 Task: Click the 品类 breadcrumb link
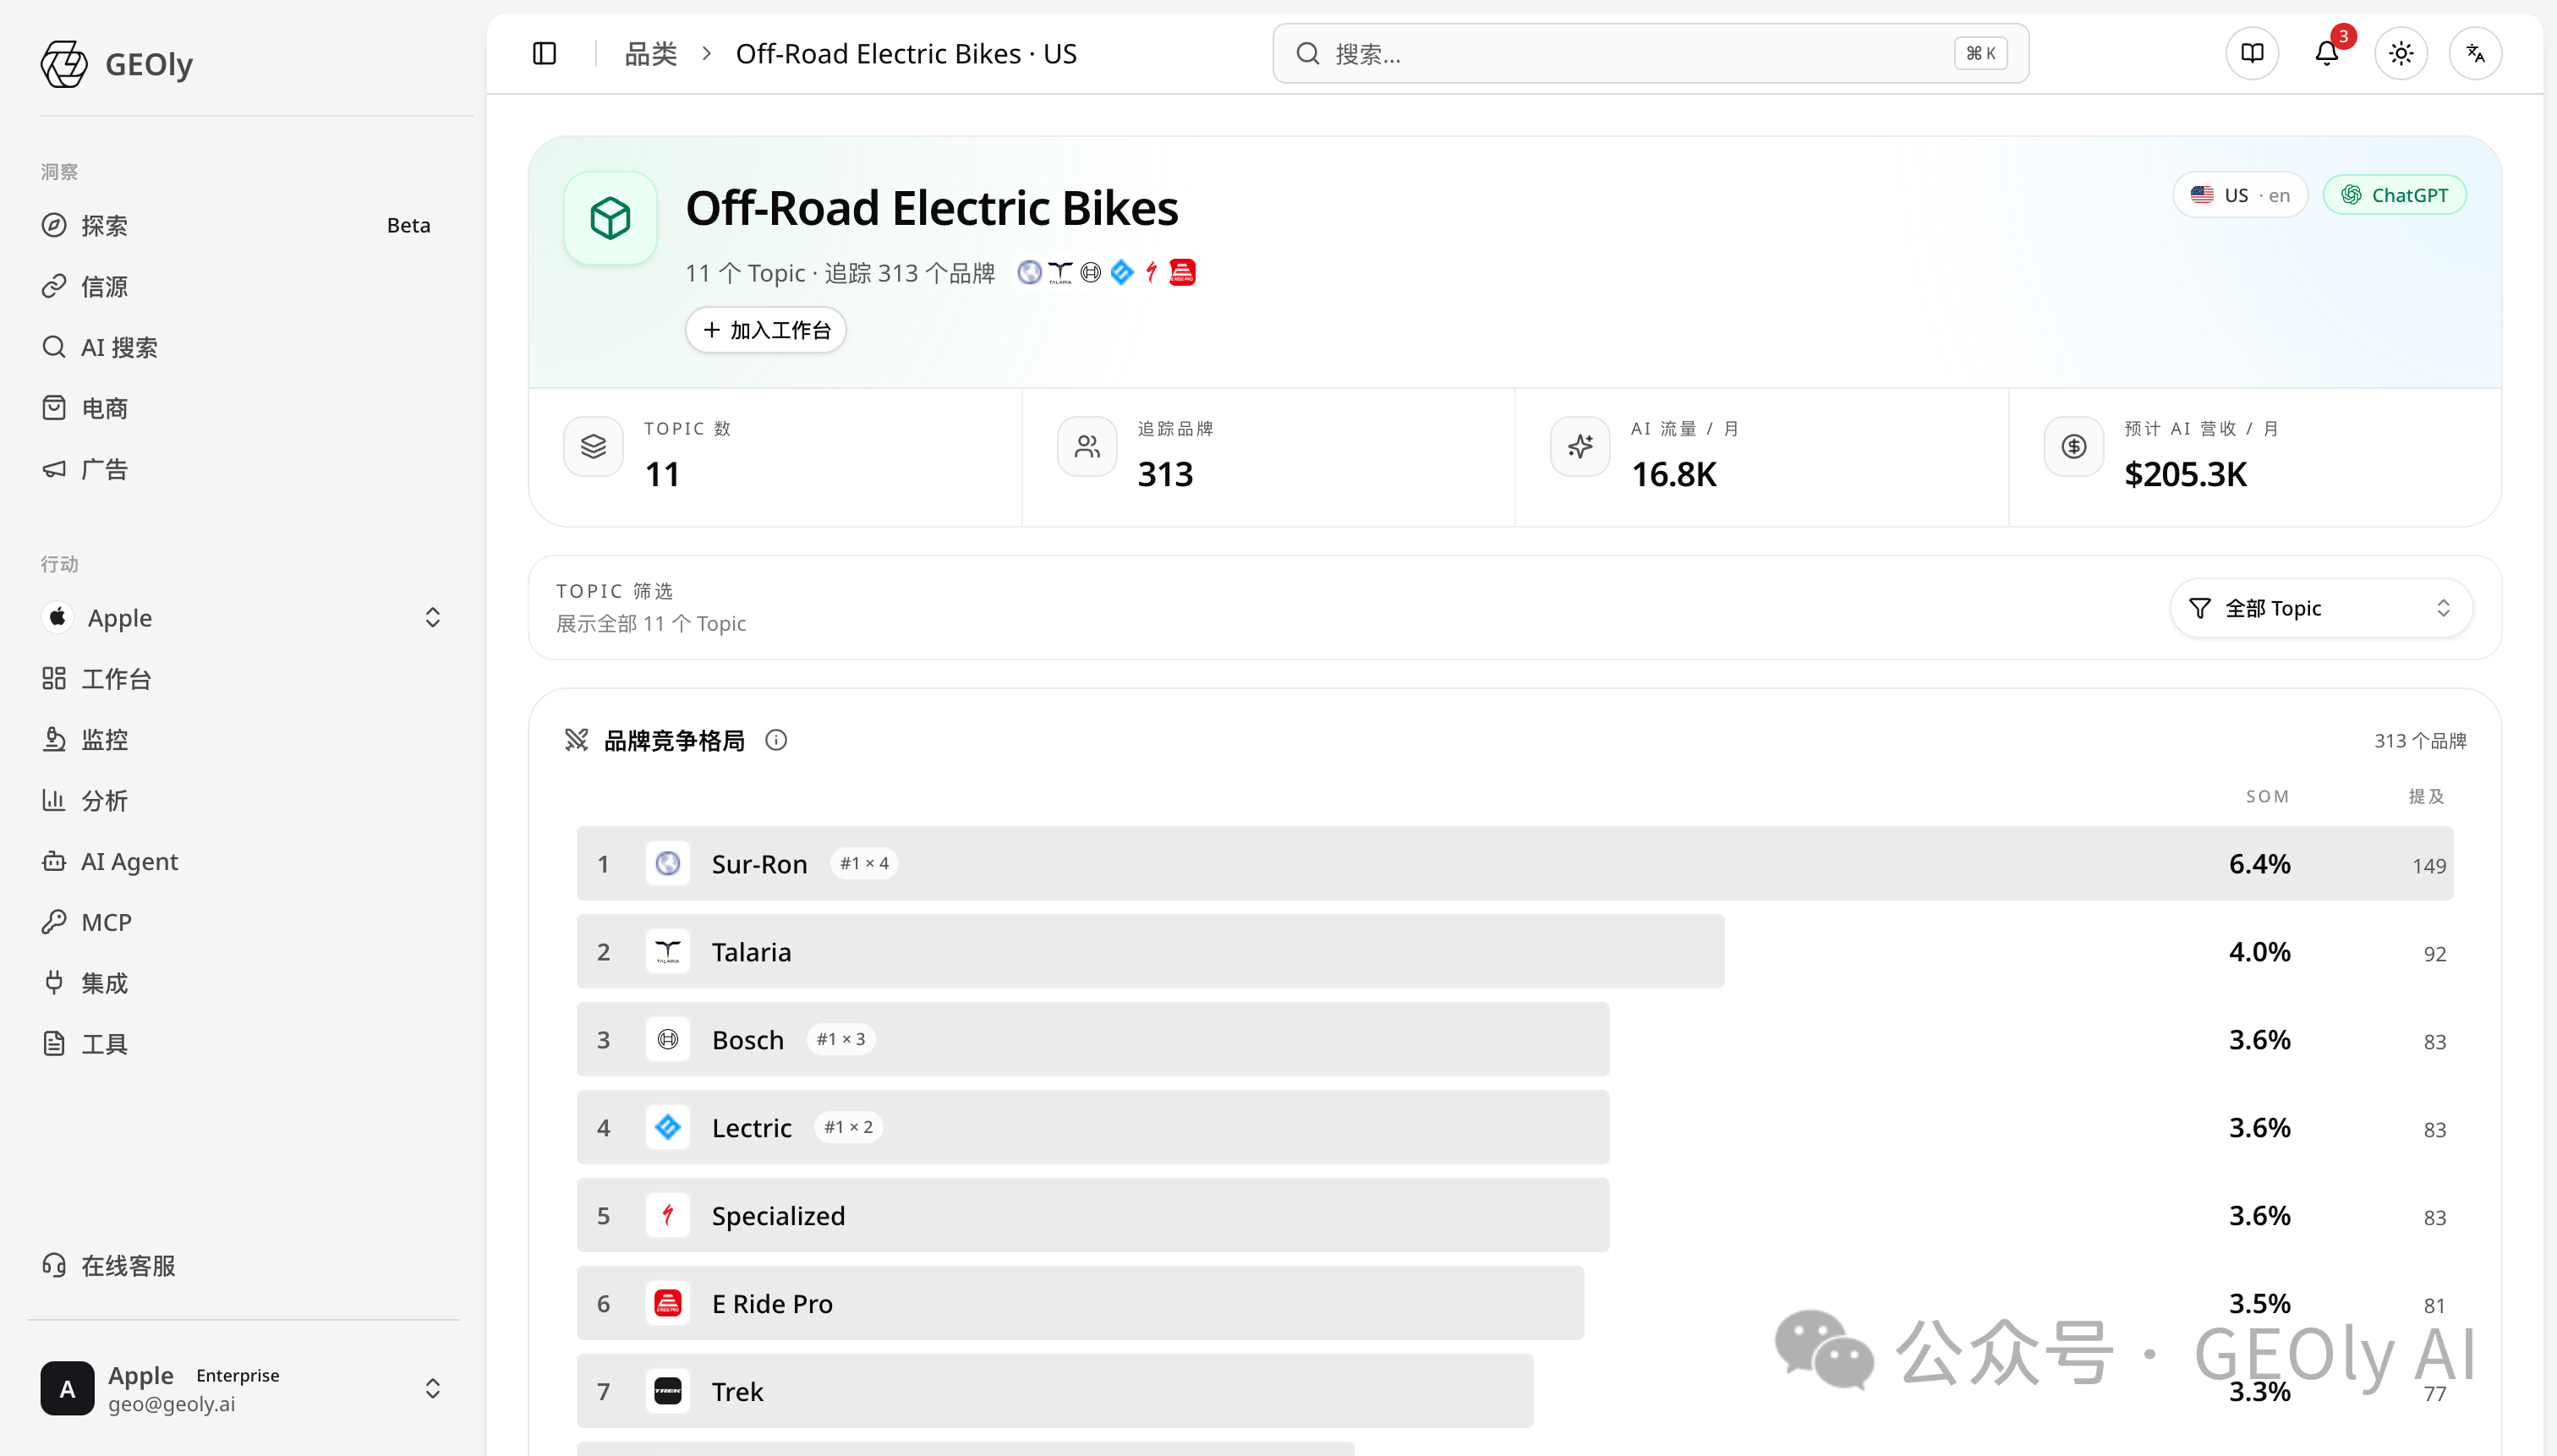pyautogui.click(x=651, y=53)
